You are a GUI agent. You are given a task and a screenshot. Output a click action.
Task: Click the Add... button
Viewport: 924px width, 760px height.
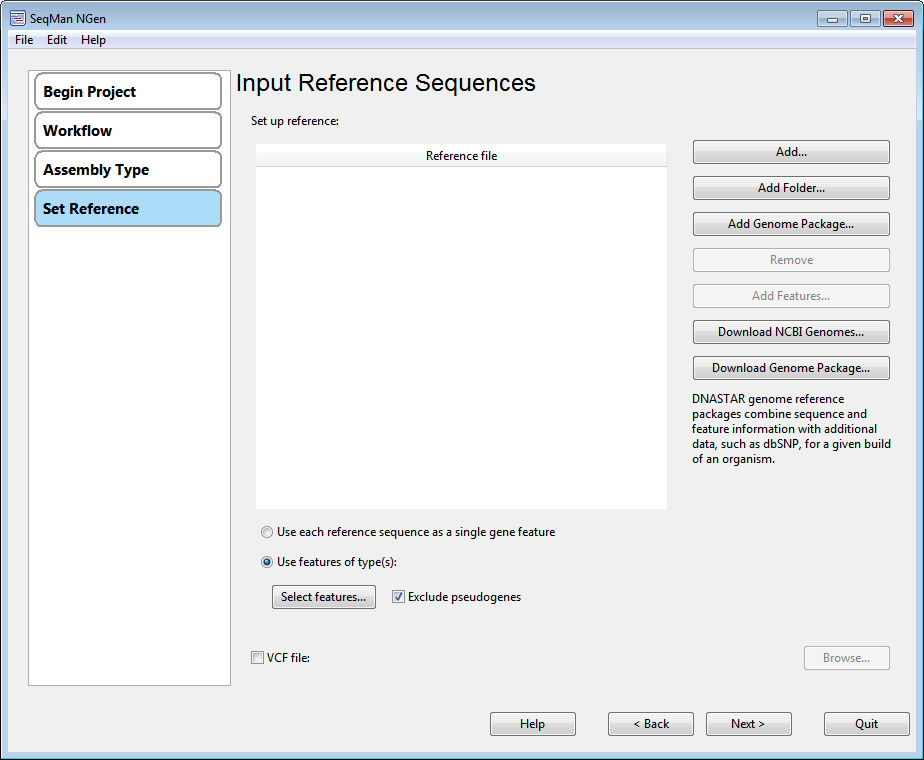791,152
